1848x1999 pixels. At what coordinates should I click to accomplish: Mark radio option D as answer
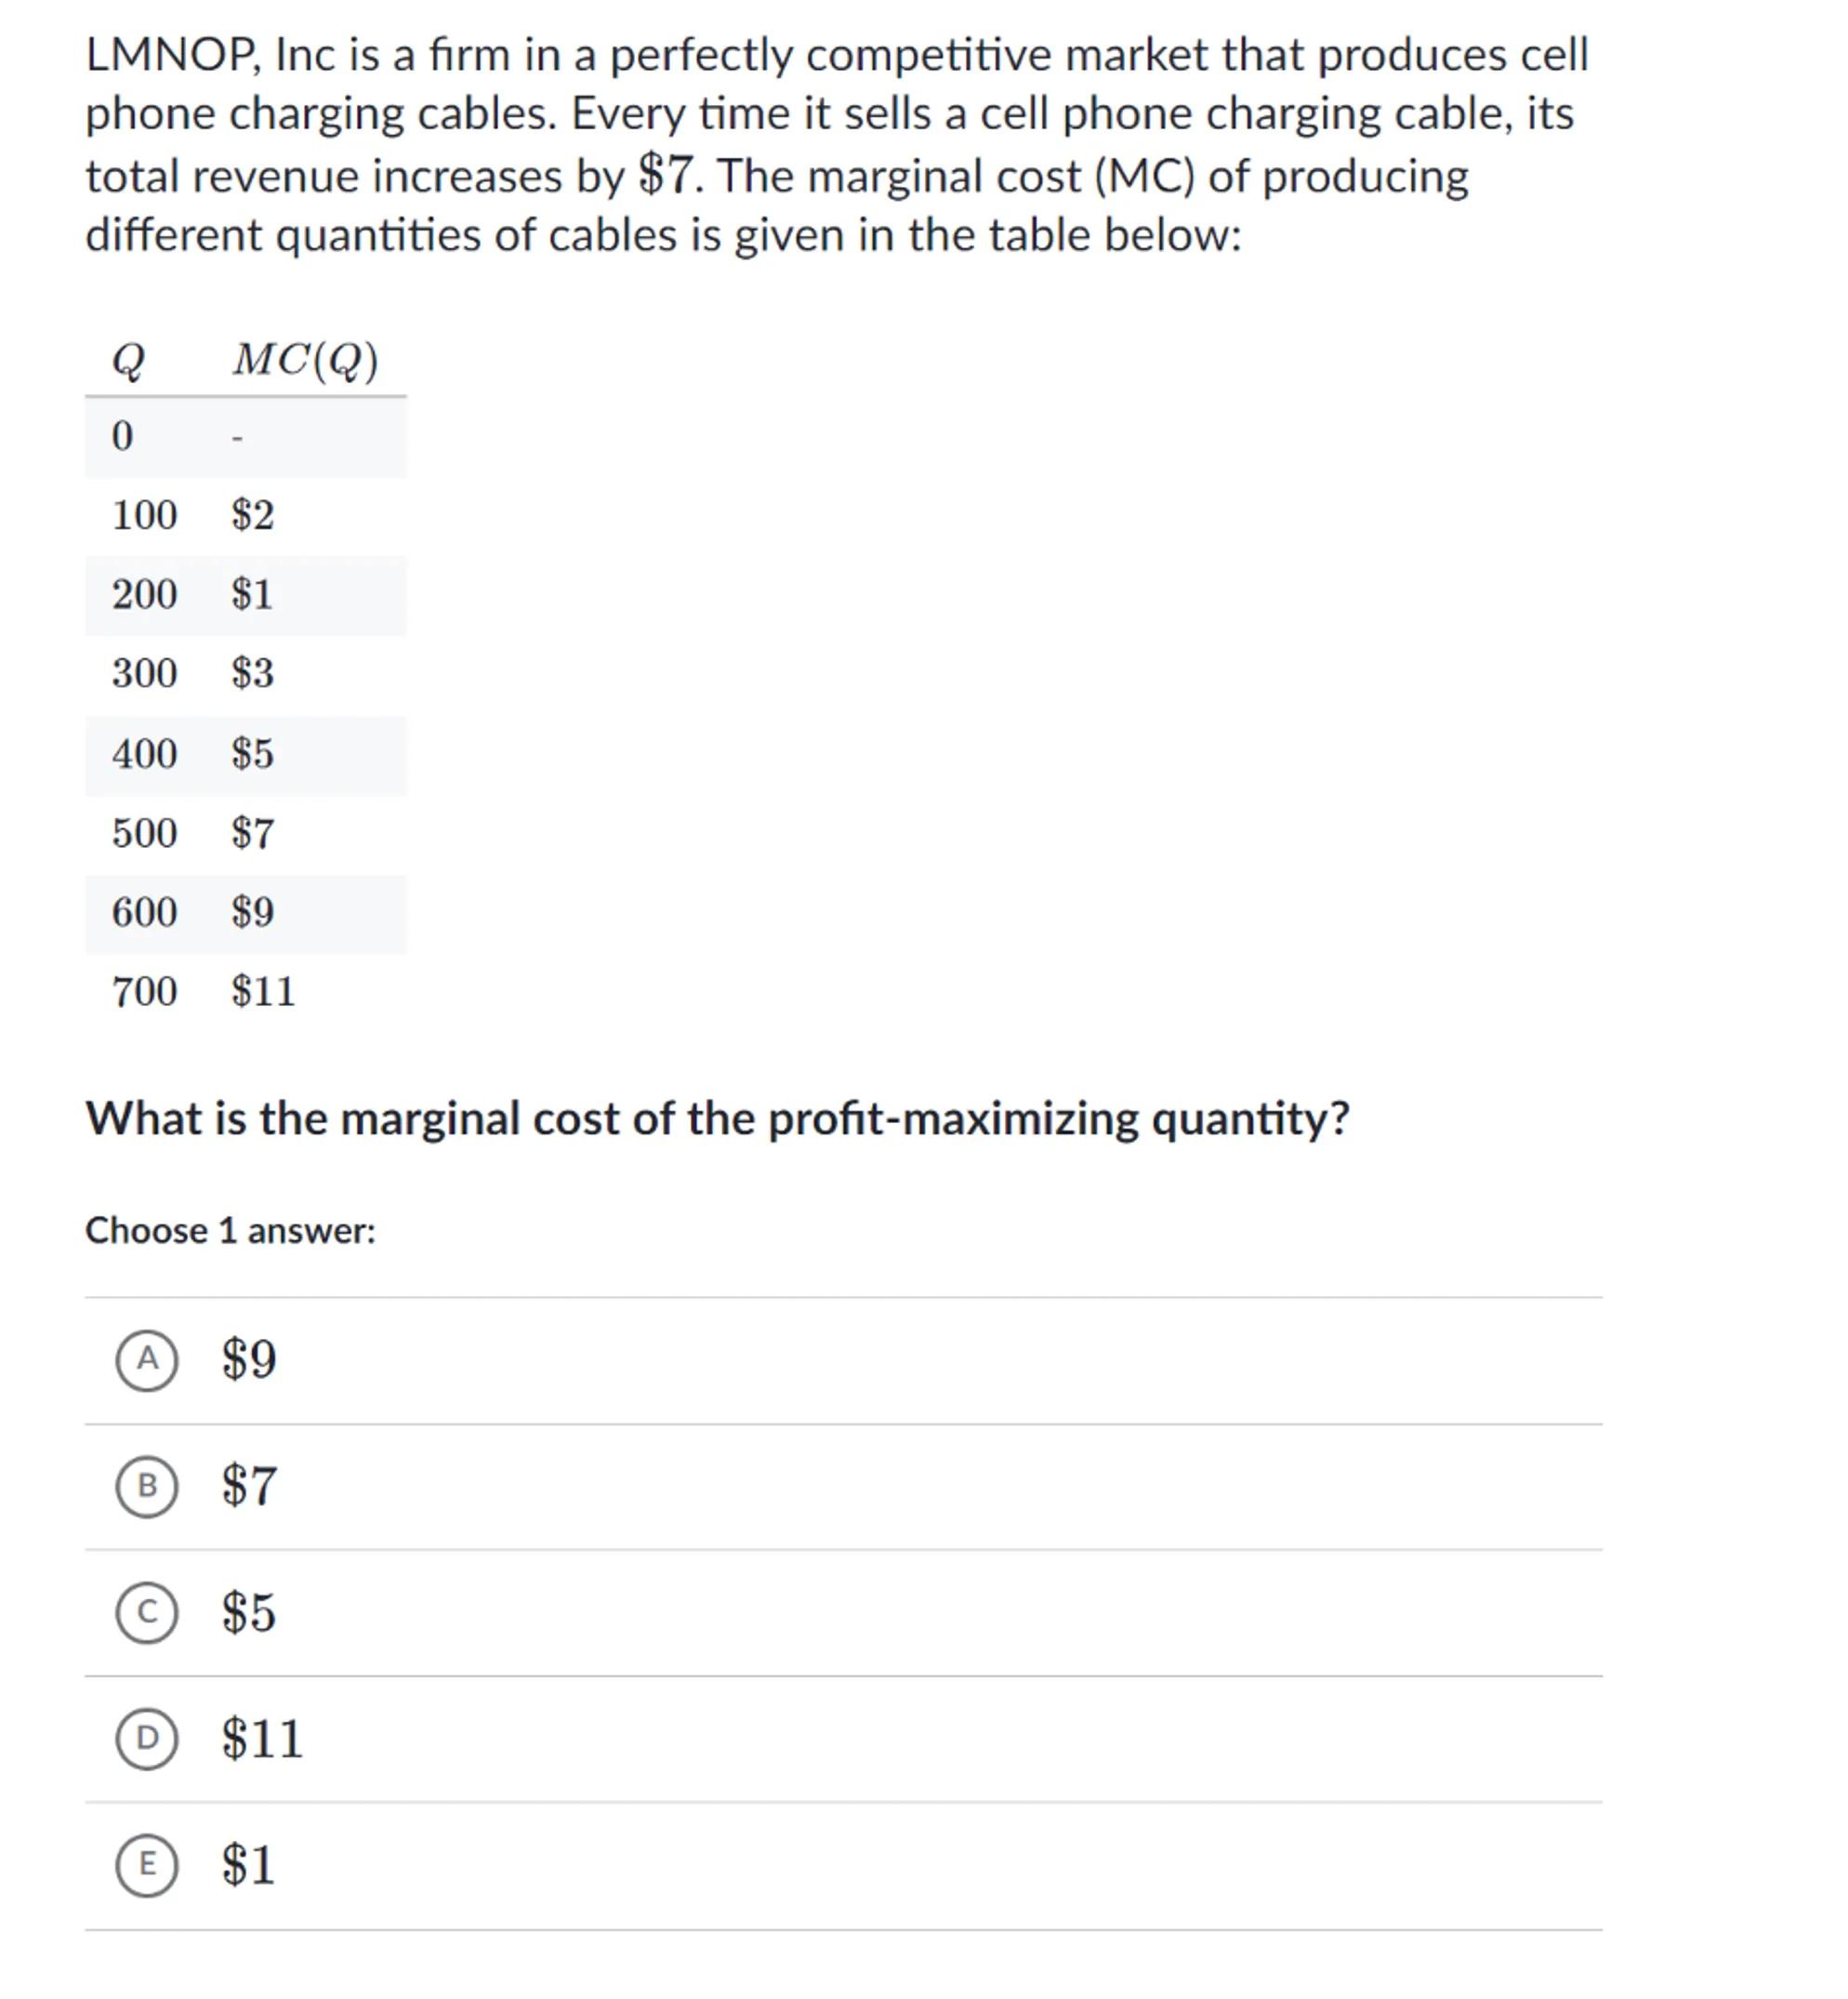[x=147, y=1738]
